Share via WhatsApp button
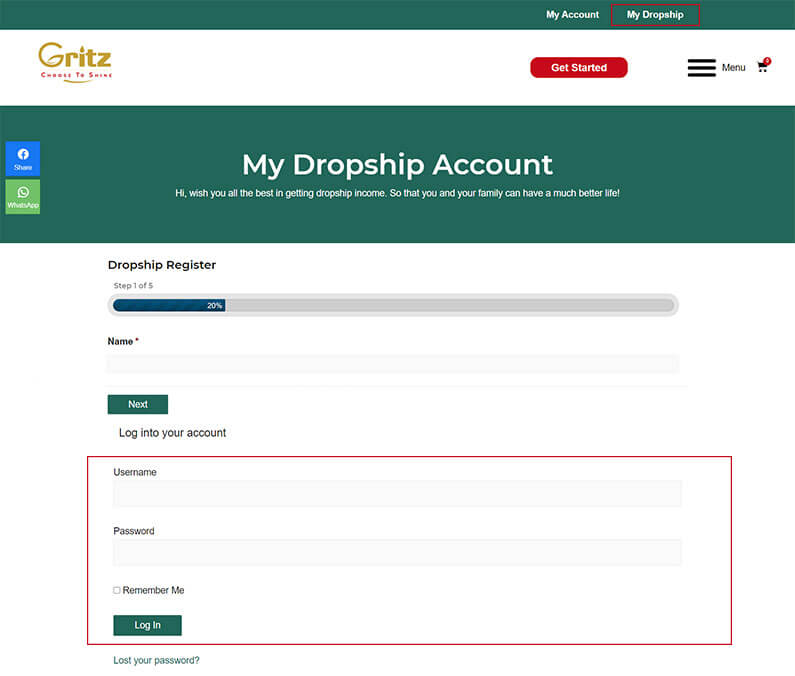This screenshot has height=676, width=795. tap(23, 197)
